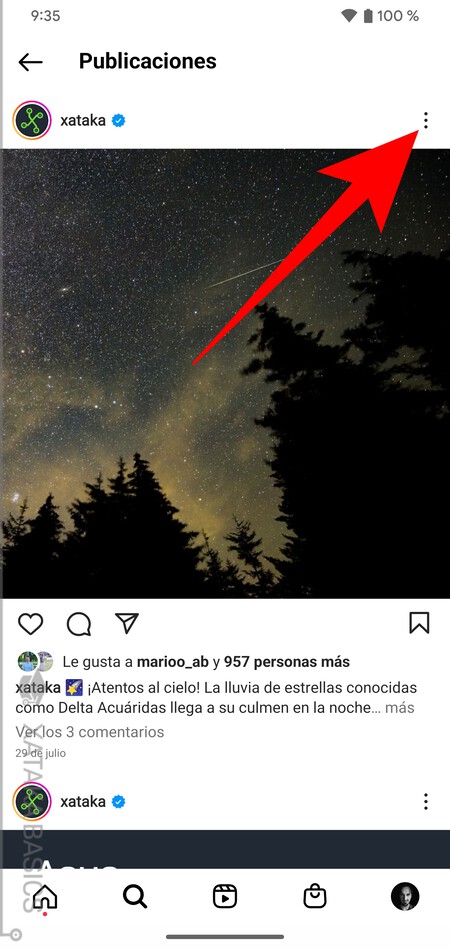Open the Reels tab icon
Viewport: 450px width, 950px height.
click(x=225, y=896)
